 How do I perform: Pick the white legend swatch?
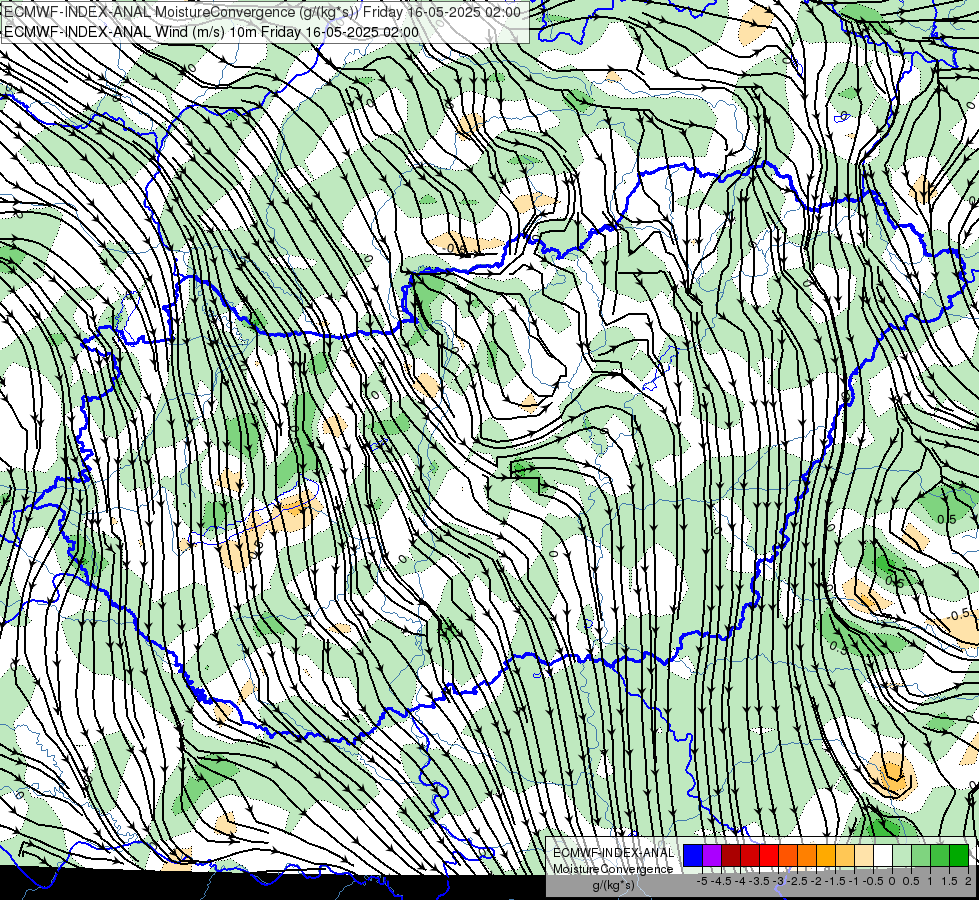[x=883, y=856]
